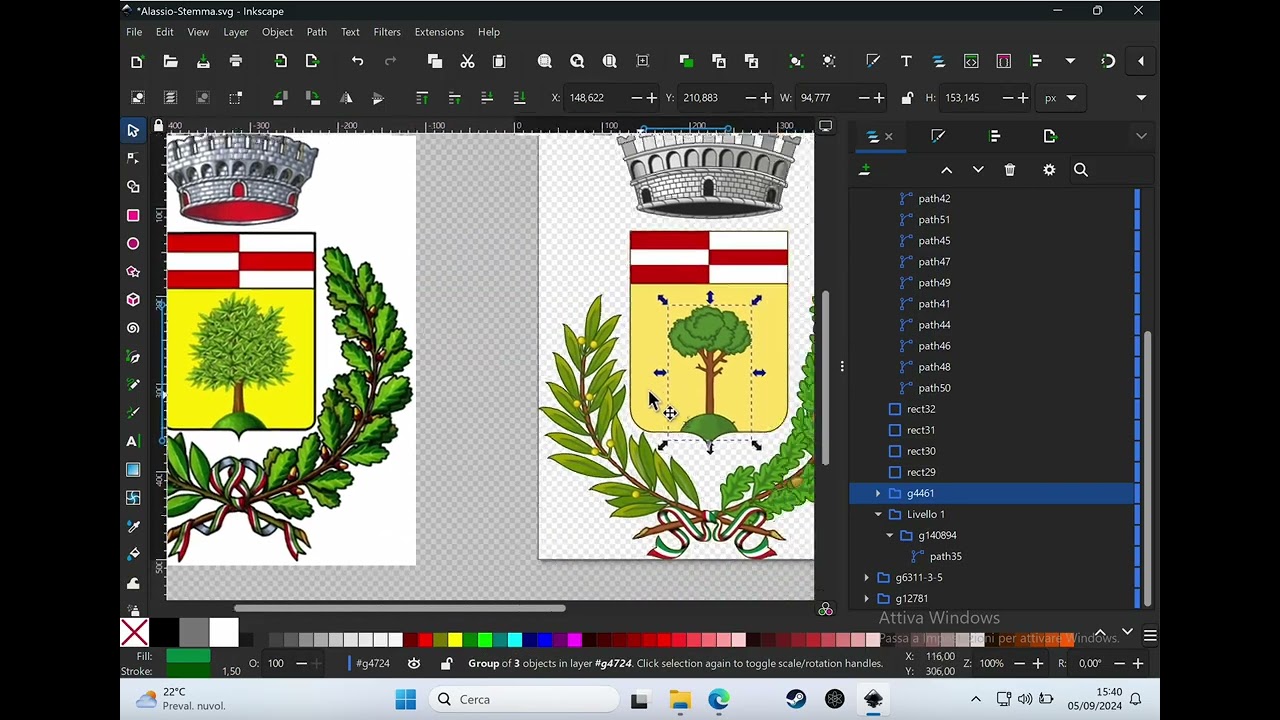The width and height of the screenshot is (1280, 720).
Task: Toggle guide lock at ruler corner
Action: [x=158, y=126]
